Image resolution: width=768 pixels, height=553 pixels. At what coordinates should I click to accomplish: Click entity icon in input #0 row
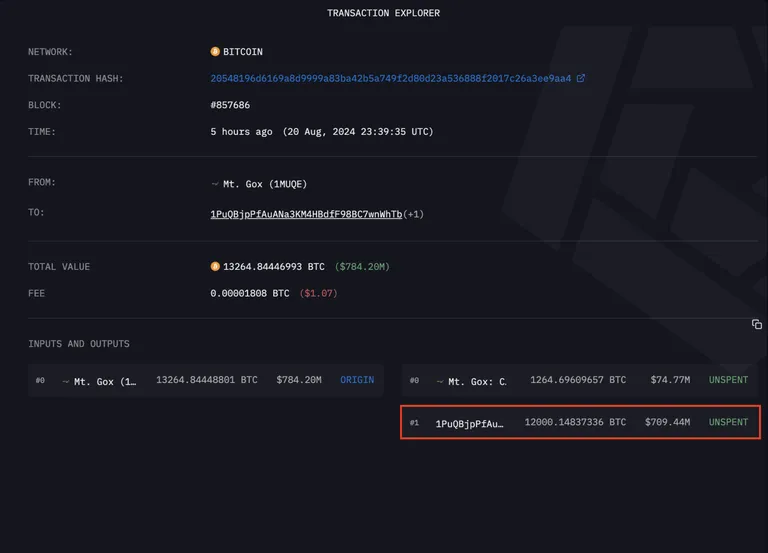(x=66, y=382)
